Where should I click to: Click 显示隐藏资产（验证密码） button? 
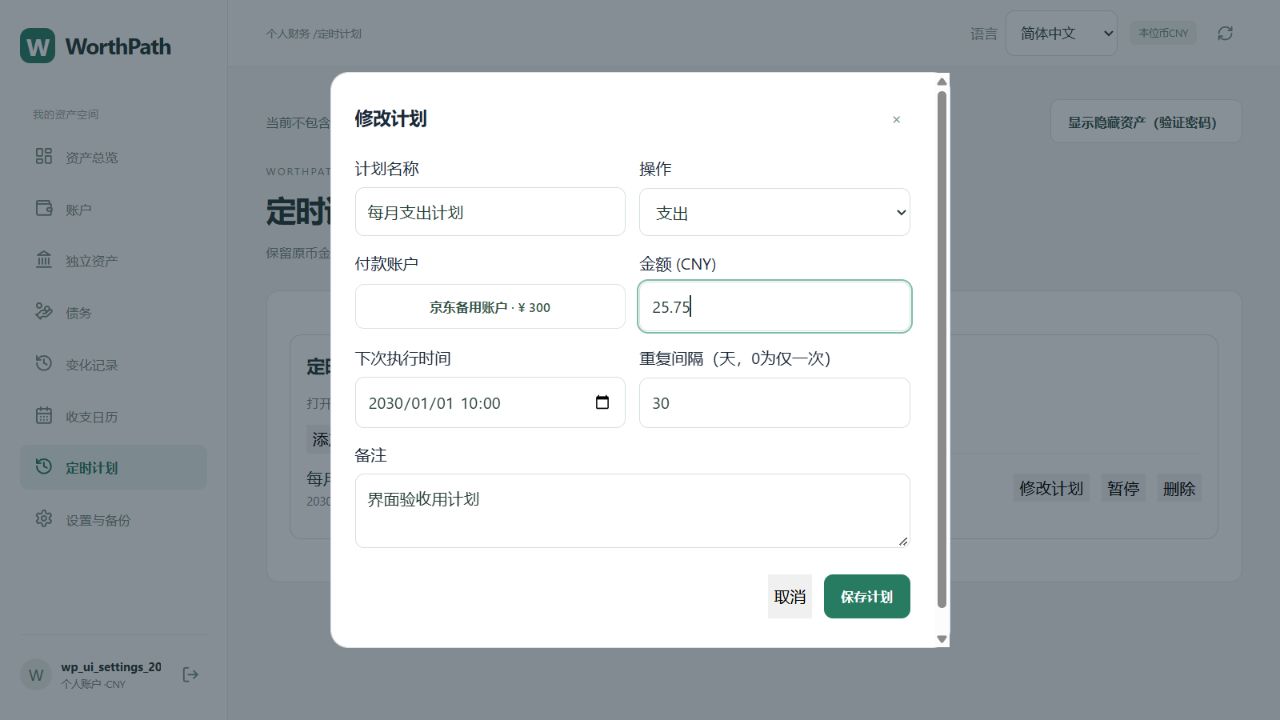click(1145, 122)
